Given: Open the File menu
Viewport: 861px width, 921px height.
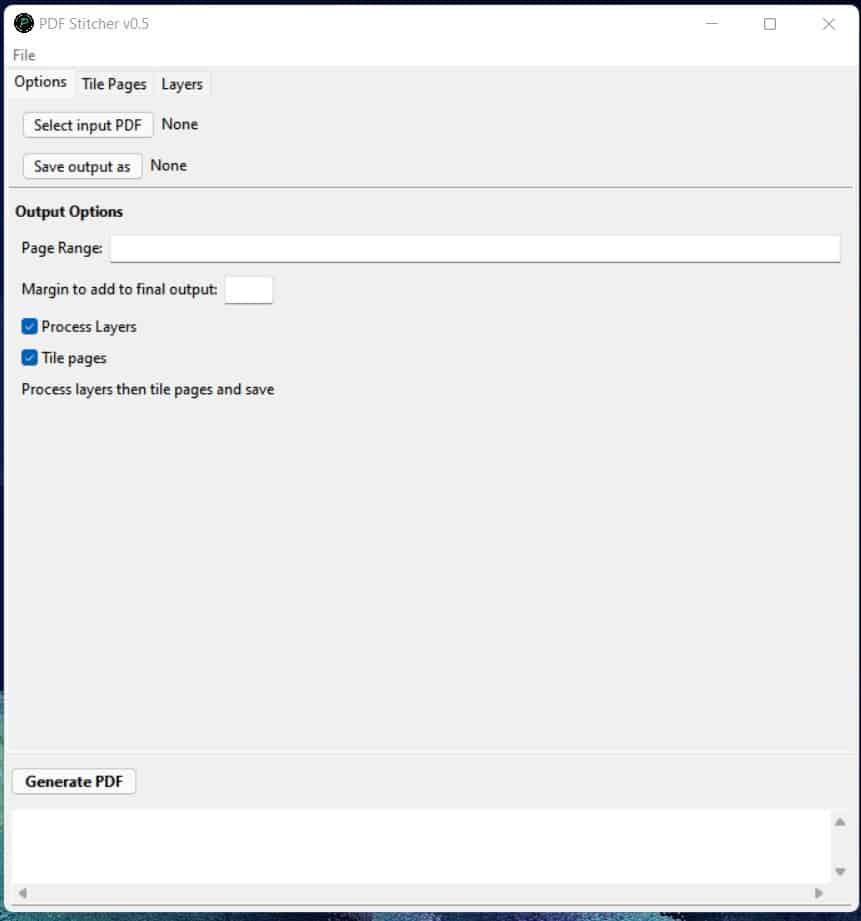Looking at the screenshot, I should (x=24, y=55).
